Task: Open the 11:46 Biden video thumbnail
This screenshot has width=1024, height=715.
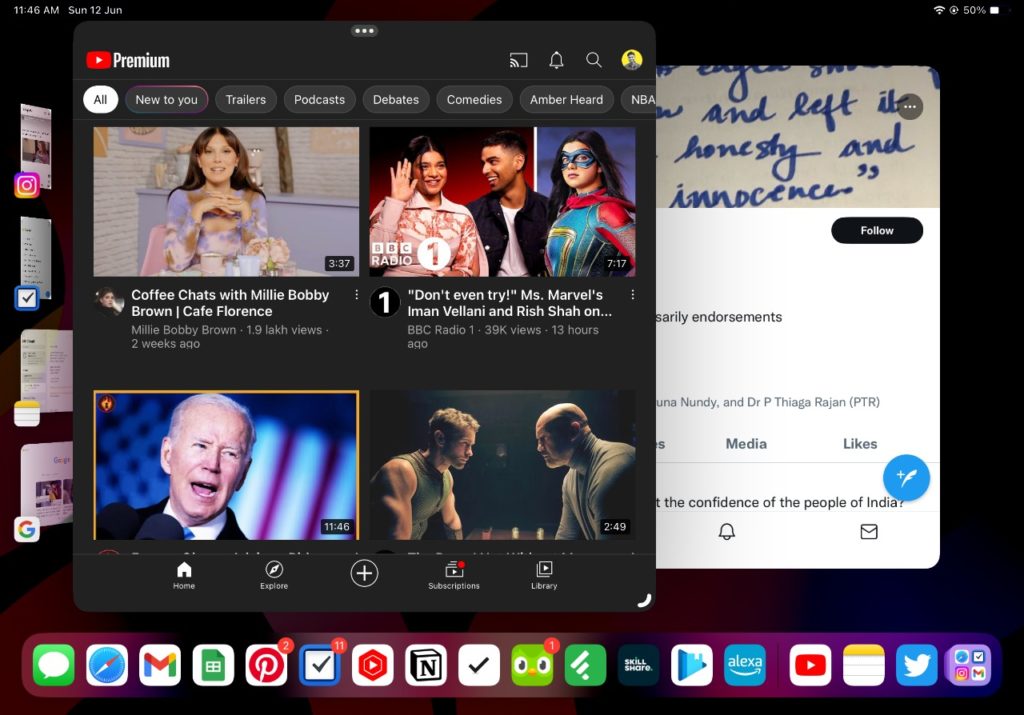Action: coord(226,465)
